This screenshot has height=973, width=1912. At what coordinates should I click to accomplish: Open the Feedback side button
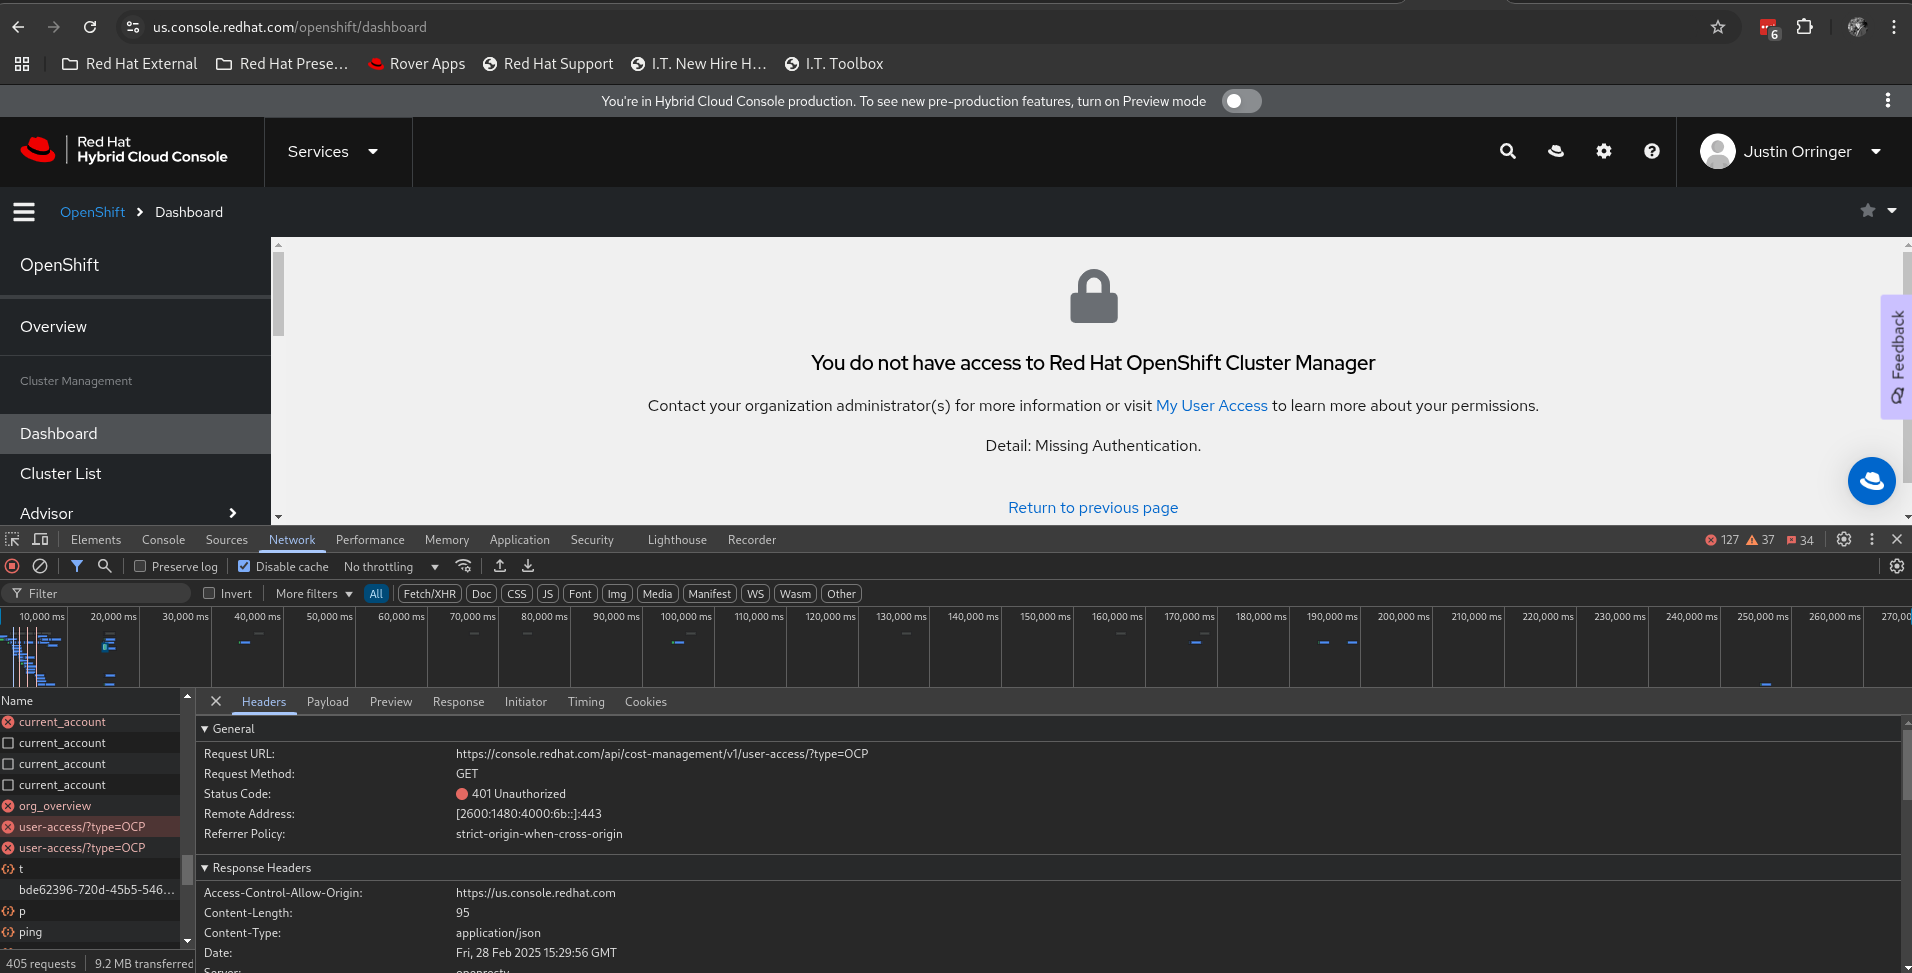(1896, 357)
